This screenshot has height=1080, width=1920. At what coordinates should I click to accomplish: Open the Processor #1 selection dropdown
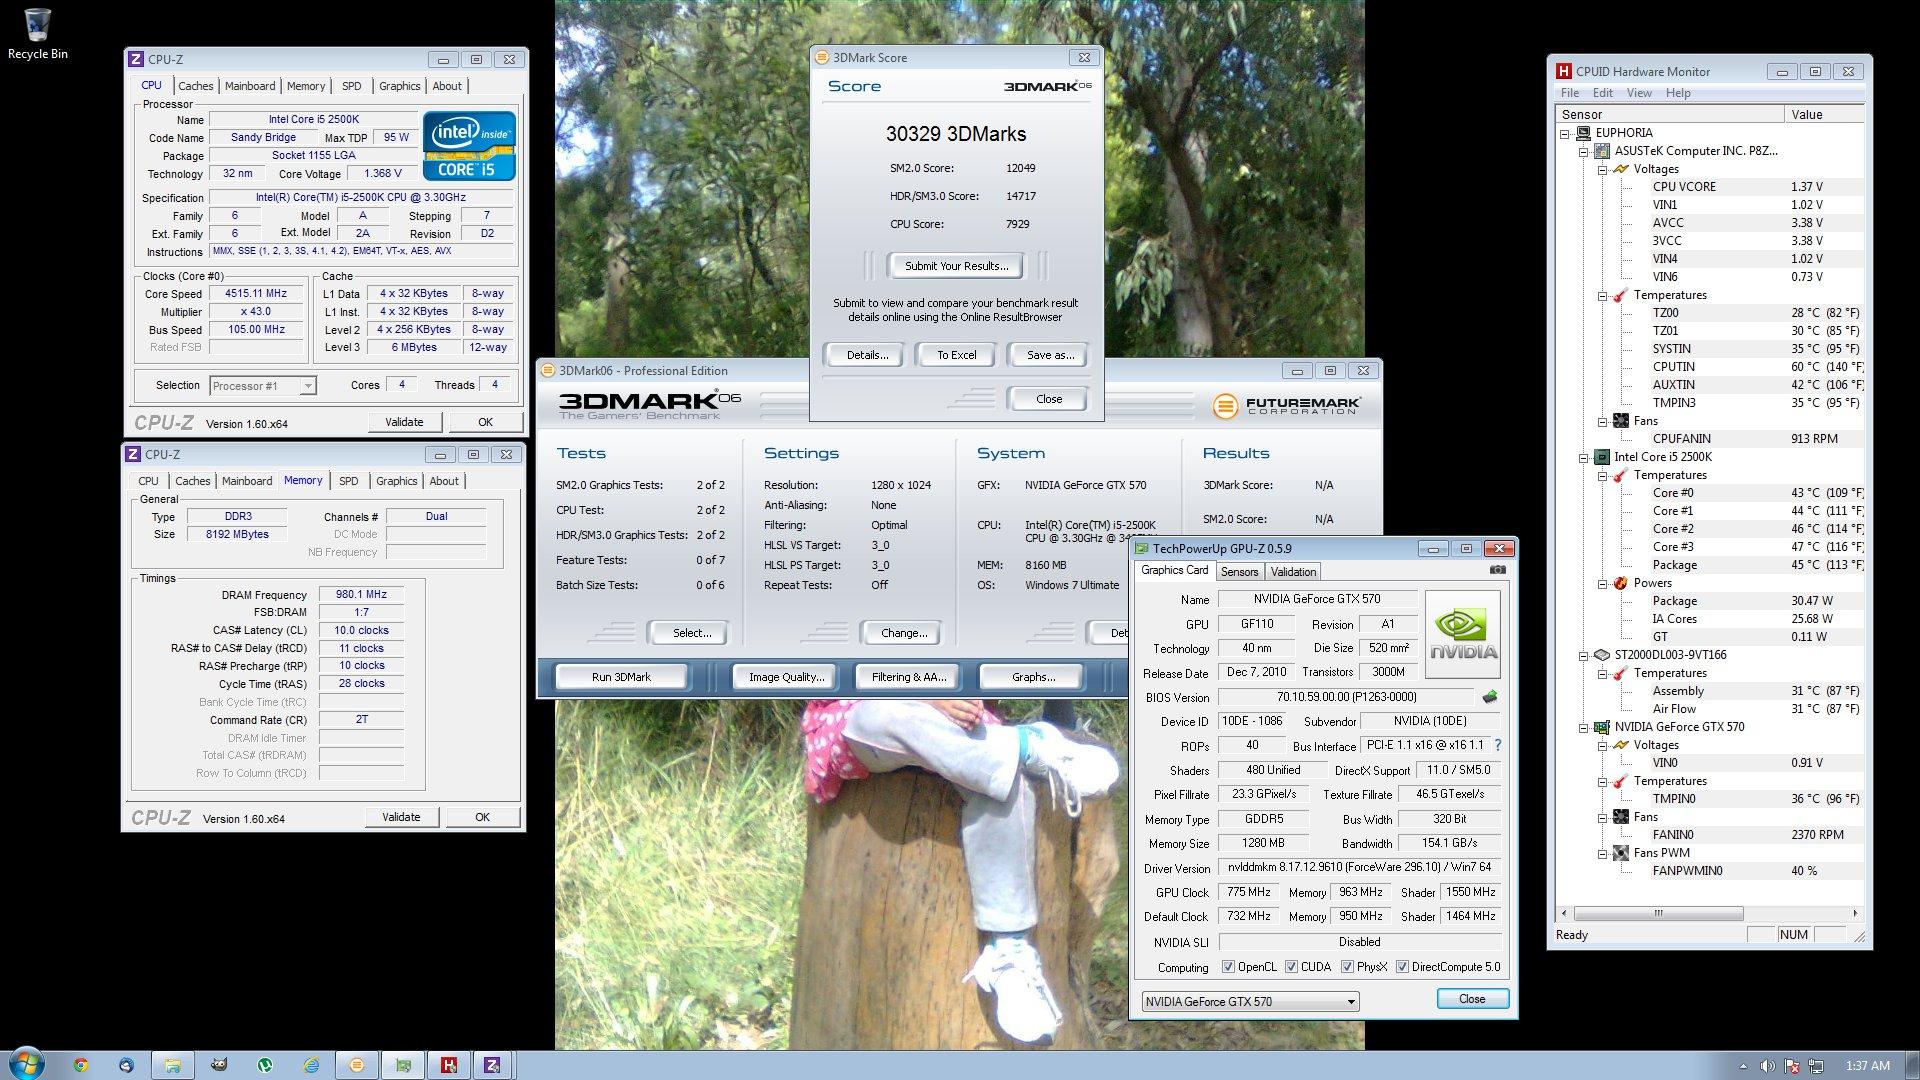pyautogui.click(x=263, y=386)
